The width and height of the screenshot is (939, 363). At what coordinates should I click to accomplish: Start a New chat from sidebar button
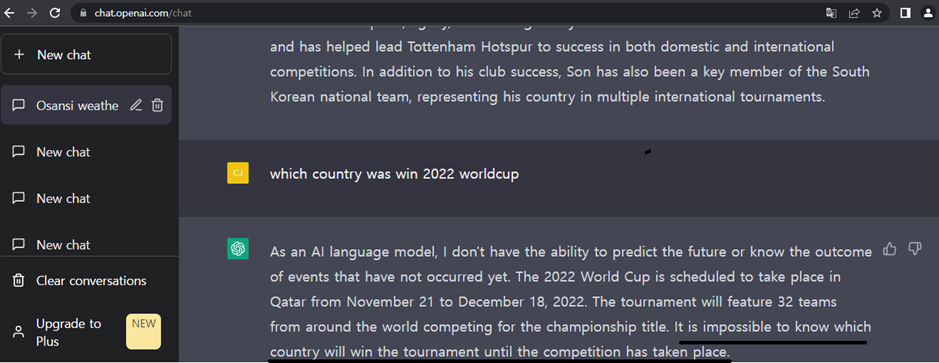86,55
